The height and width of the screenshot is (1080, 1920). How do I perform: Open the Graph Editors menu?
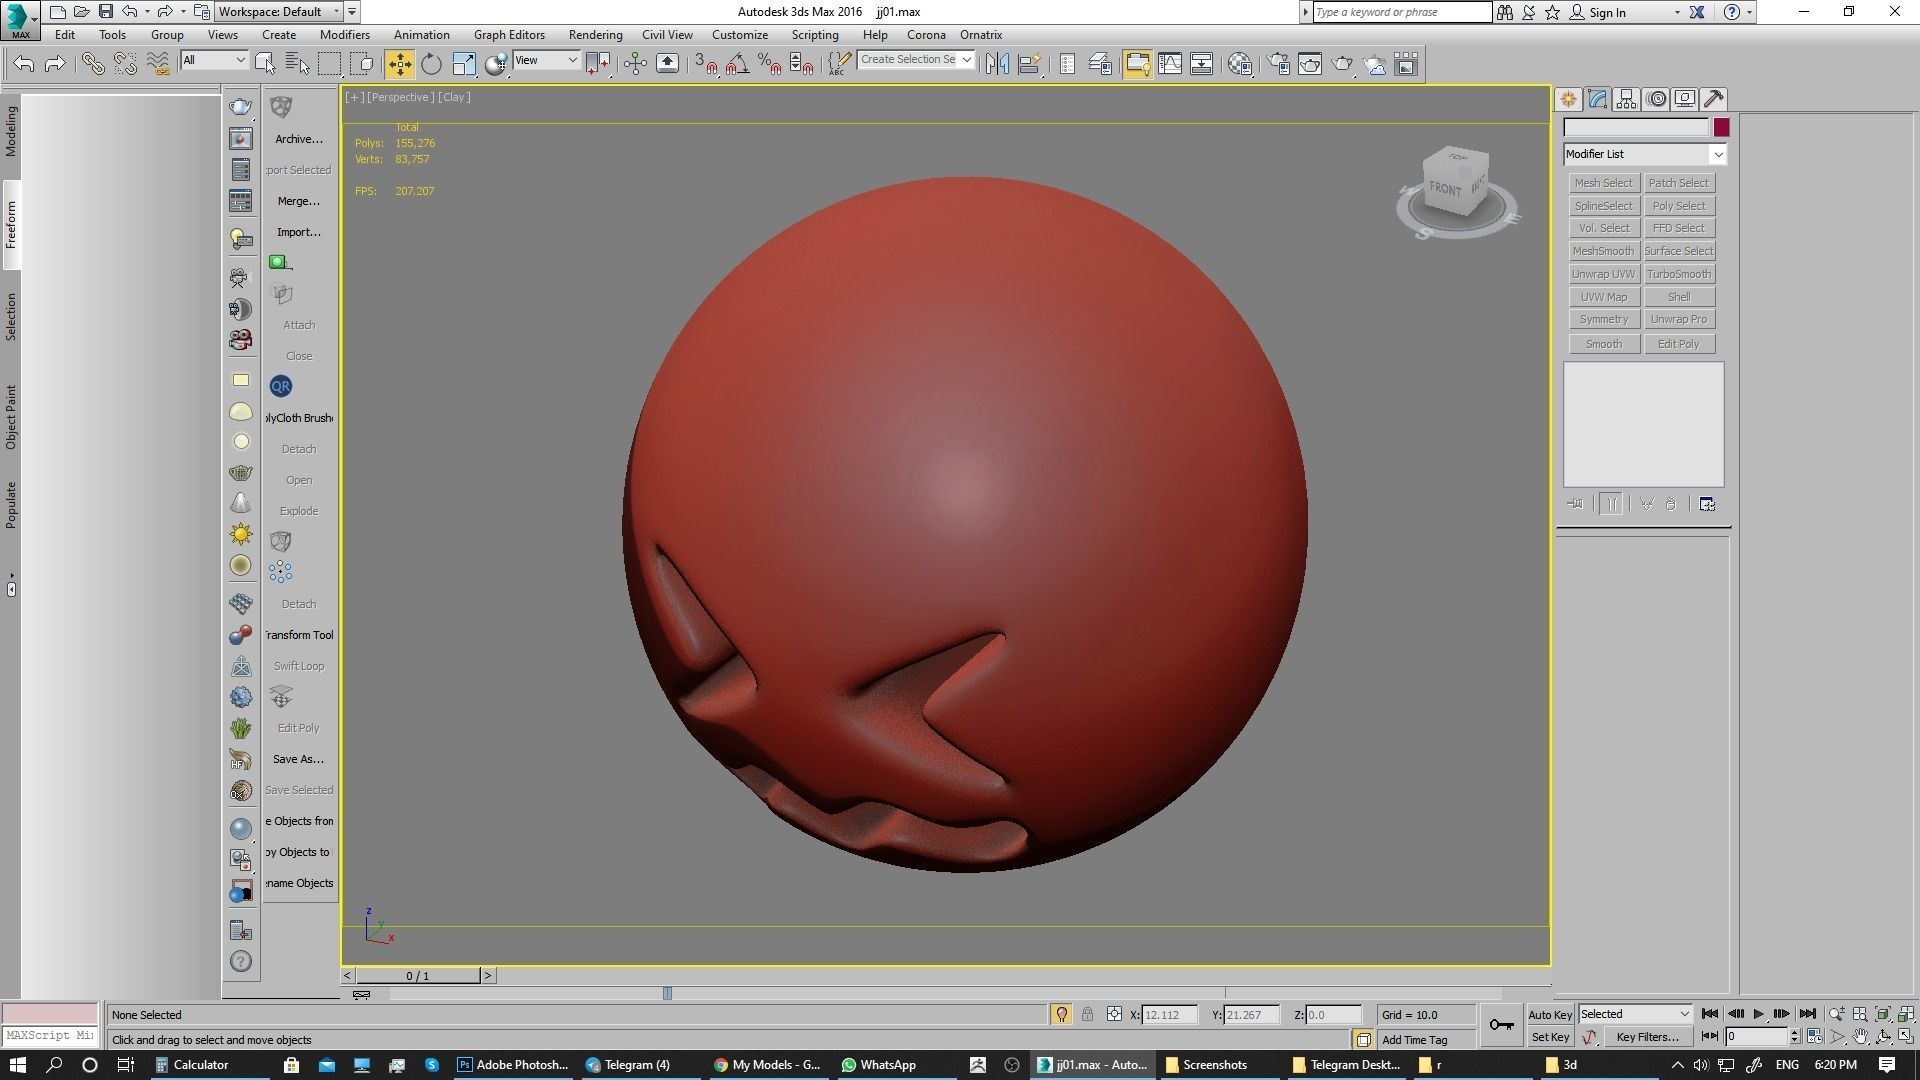(x=509, y=34)
